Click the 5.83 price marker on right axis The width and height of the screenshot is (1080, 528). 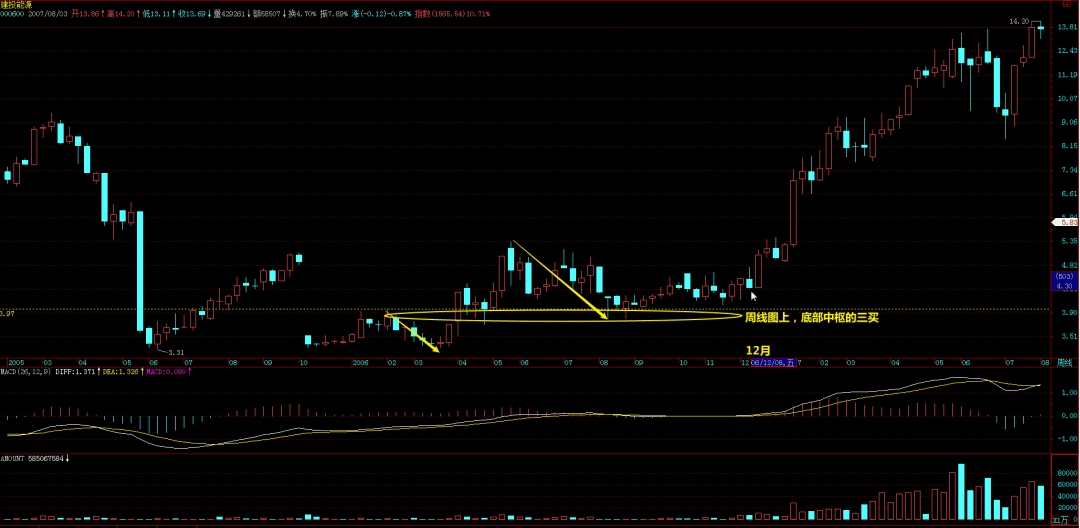(1064, 222)
